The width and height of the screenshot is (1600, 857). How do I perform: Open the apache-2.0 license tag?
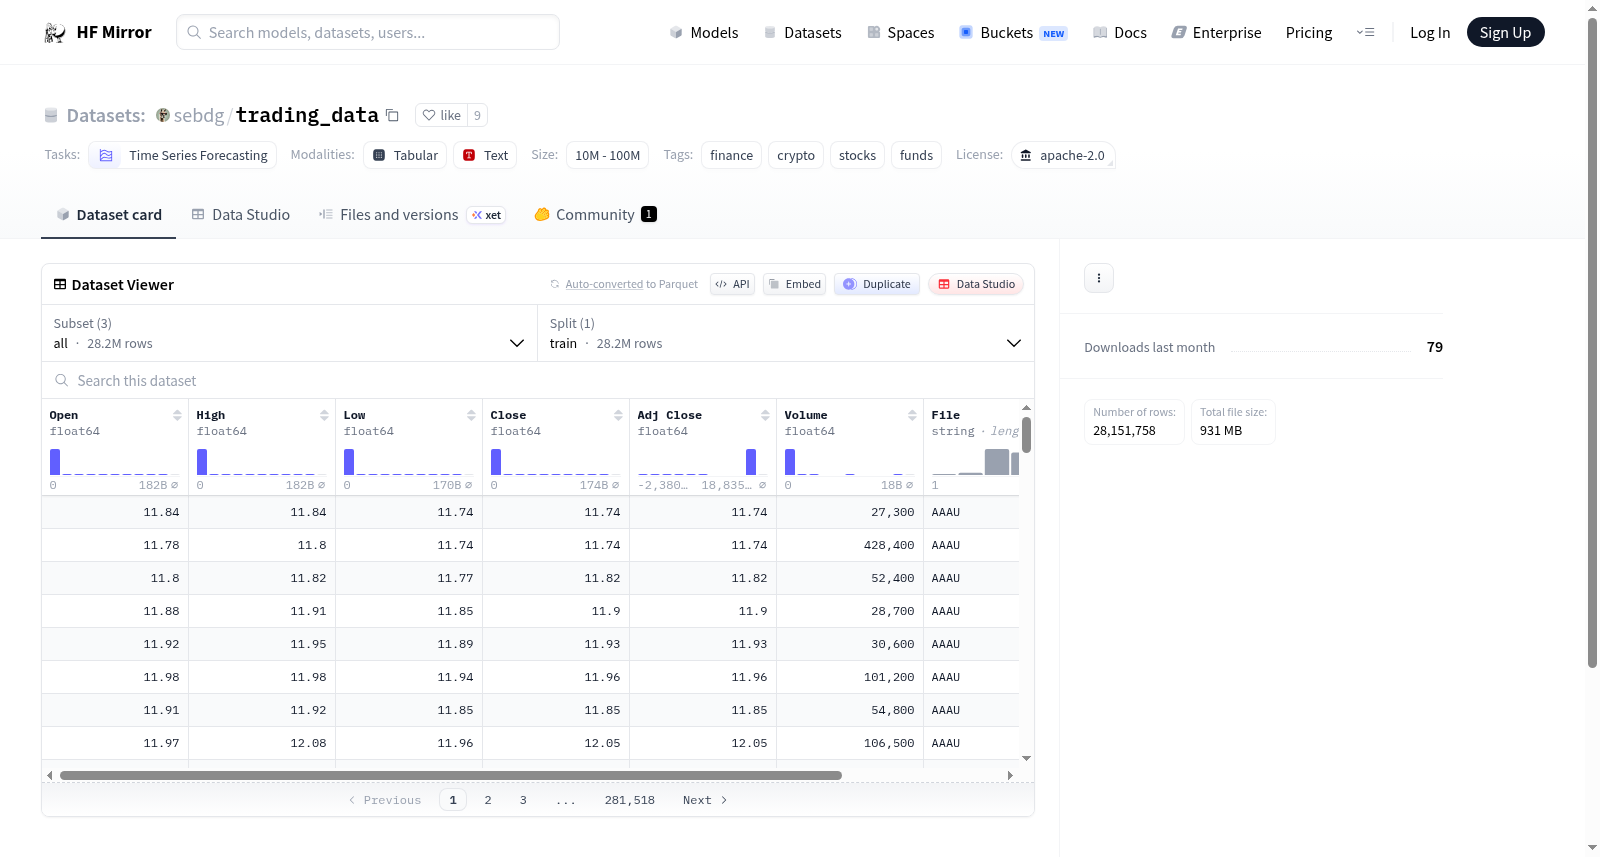1063,155
